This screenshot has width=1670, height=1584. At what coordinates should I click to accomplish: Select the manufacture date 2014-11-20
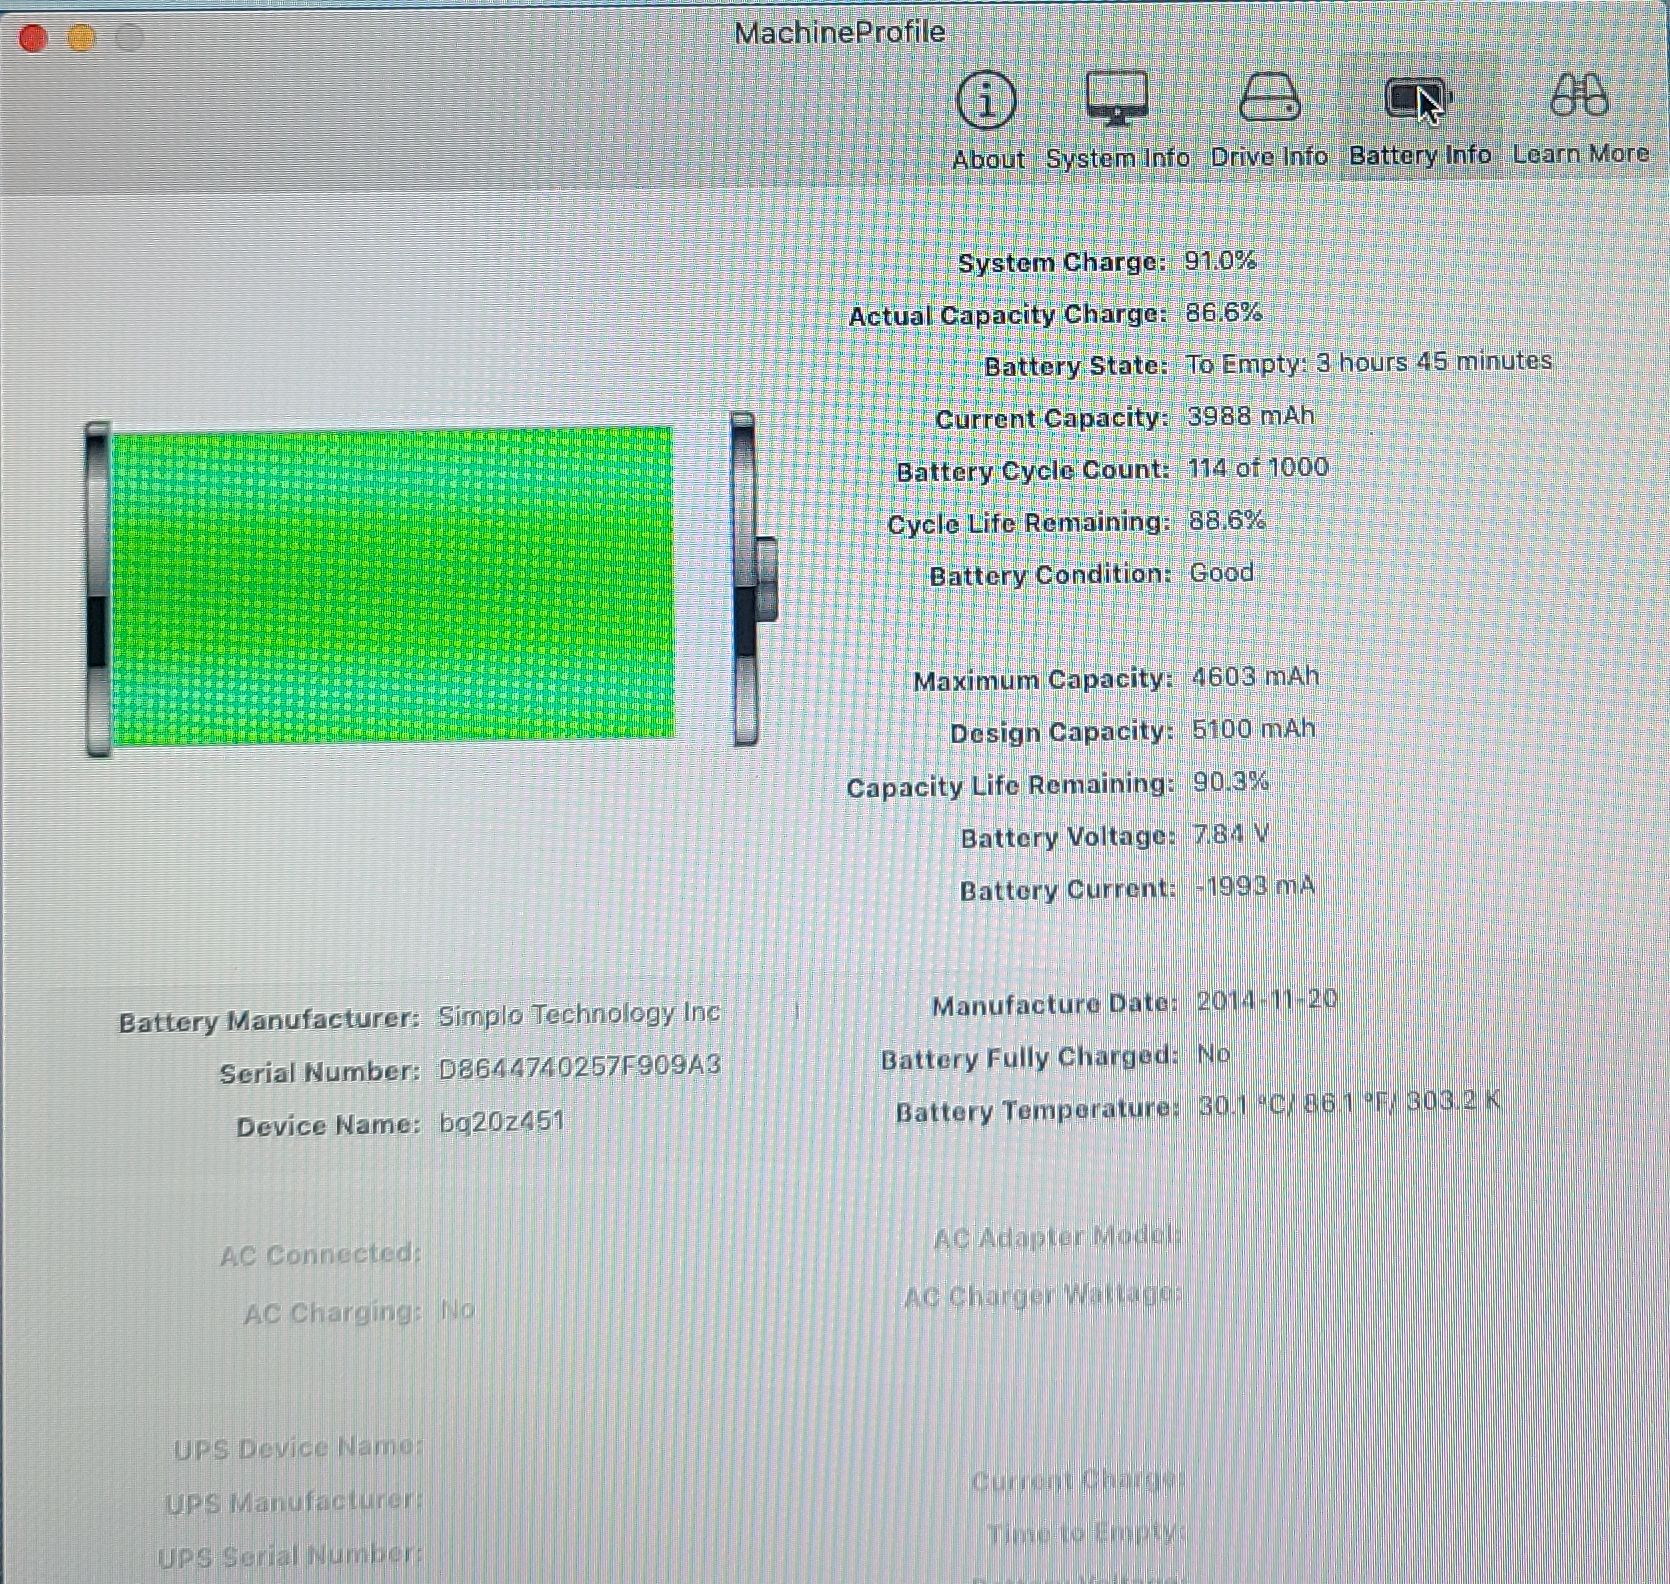pyautogui.click(x=1266, y=1000)
